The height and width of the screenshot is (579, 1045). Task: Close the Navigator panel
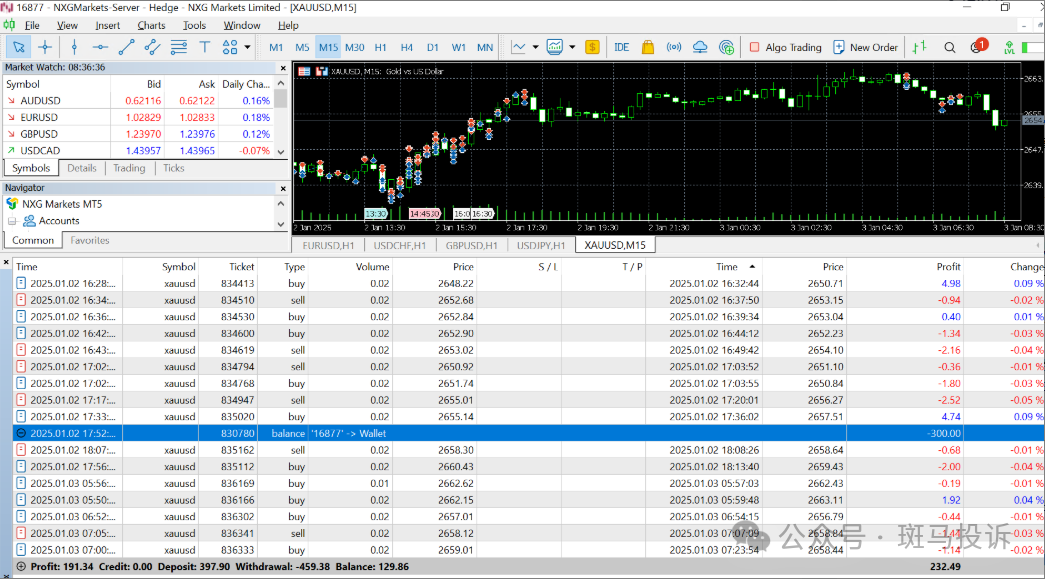[283, 189]
